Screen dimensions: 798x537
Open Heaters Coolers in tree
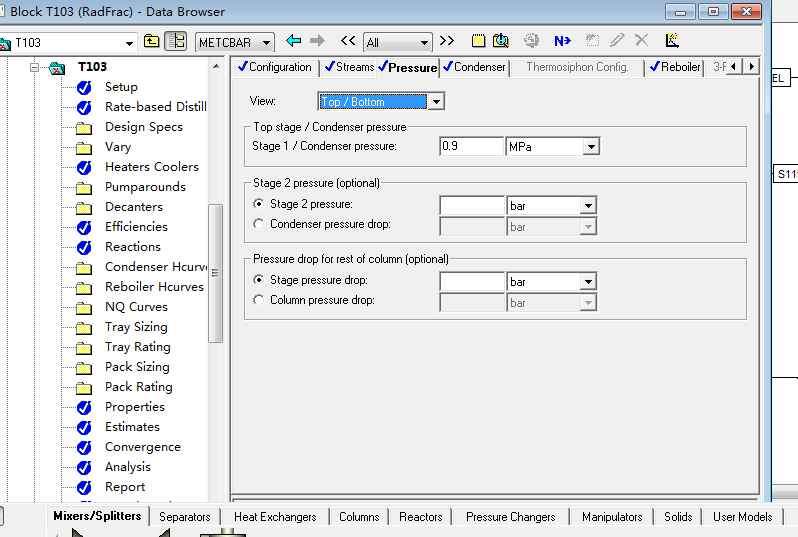pyautogui.click(x=152, y=166)
